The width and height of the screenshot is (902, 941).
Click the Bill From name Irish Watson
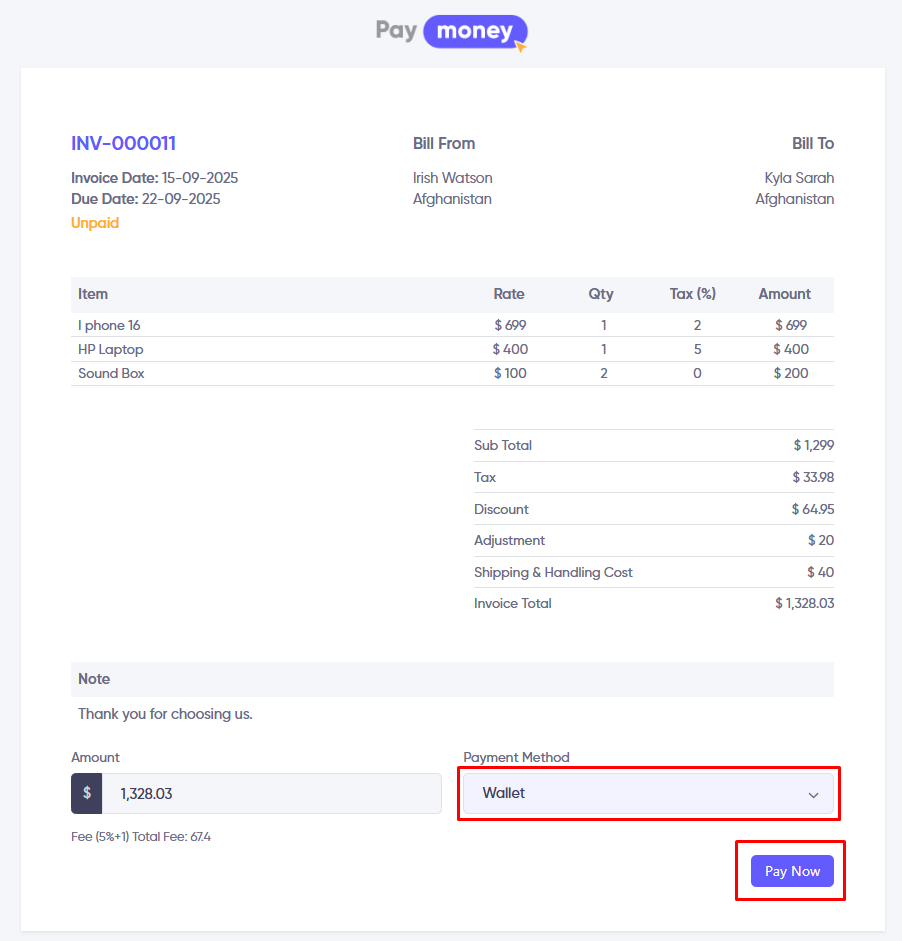452,178
